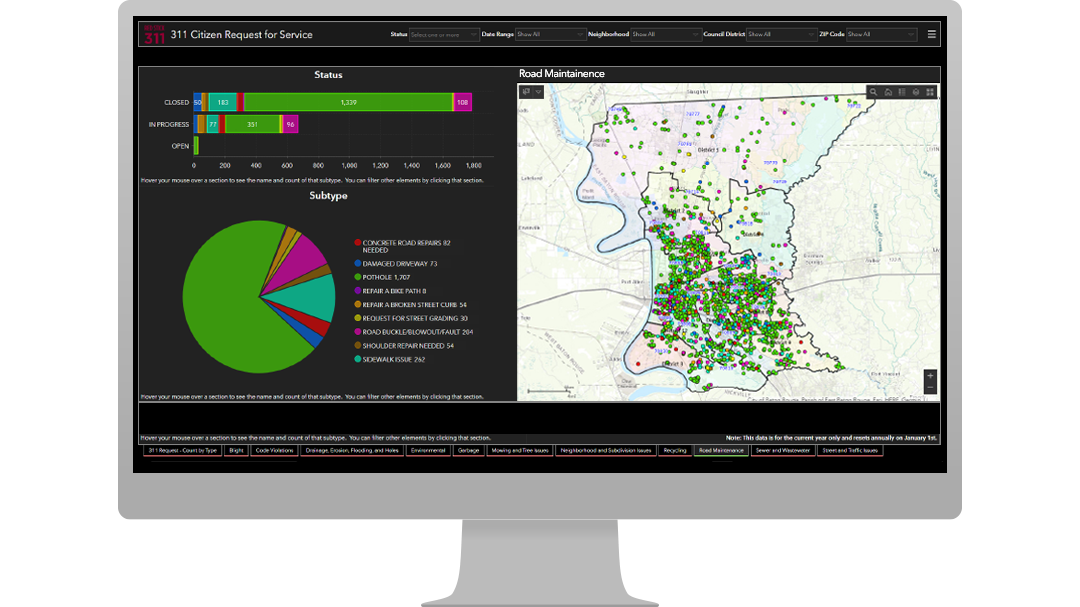The width and height of the screenshot is (1080, 607).
Task: Open the Neighborhood filter dropdown
Action: (665, 34)
